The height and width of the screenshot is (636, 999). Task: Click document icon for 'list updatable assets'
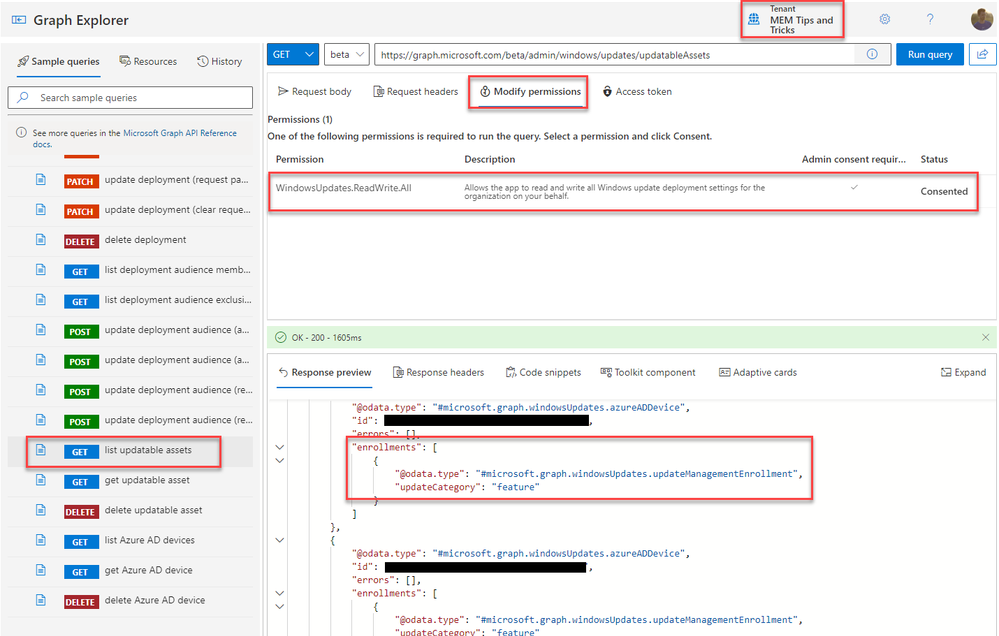pyautogui.click(x=41, y=450)
